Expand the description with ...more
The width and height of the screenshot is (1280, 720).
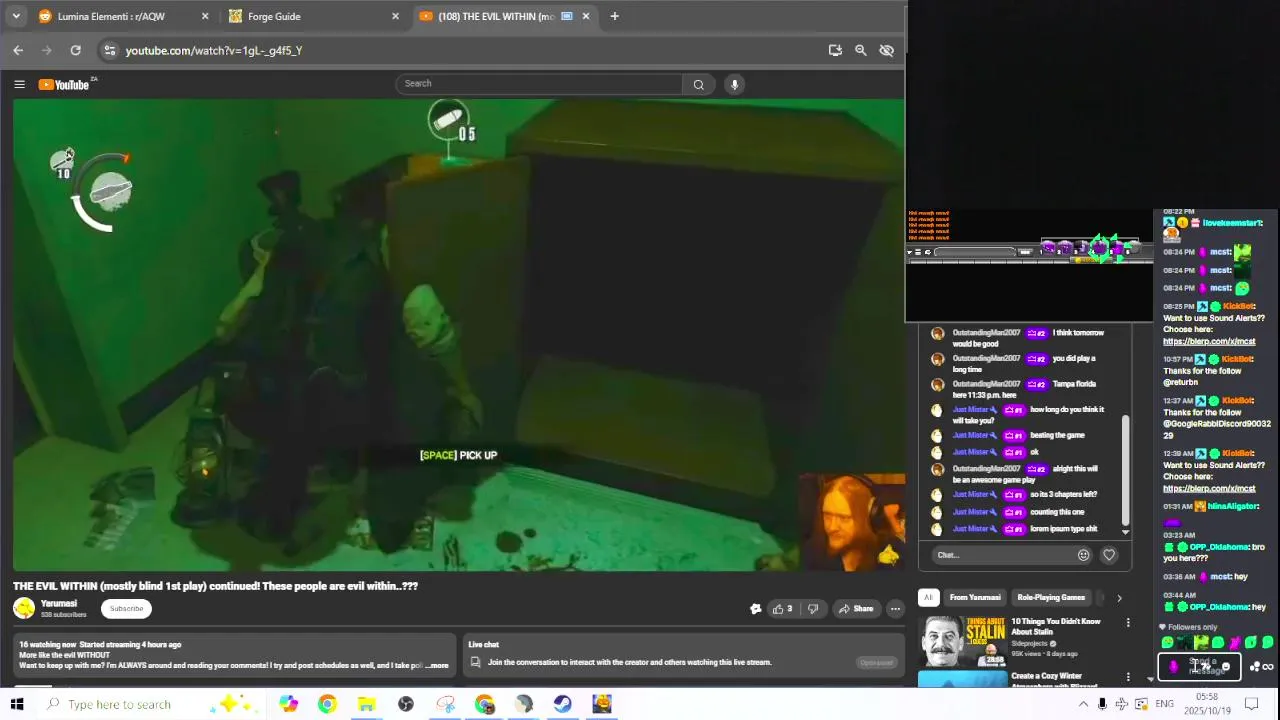click(x=437, y=665)
